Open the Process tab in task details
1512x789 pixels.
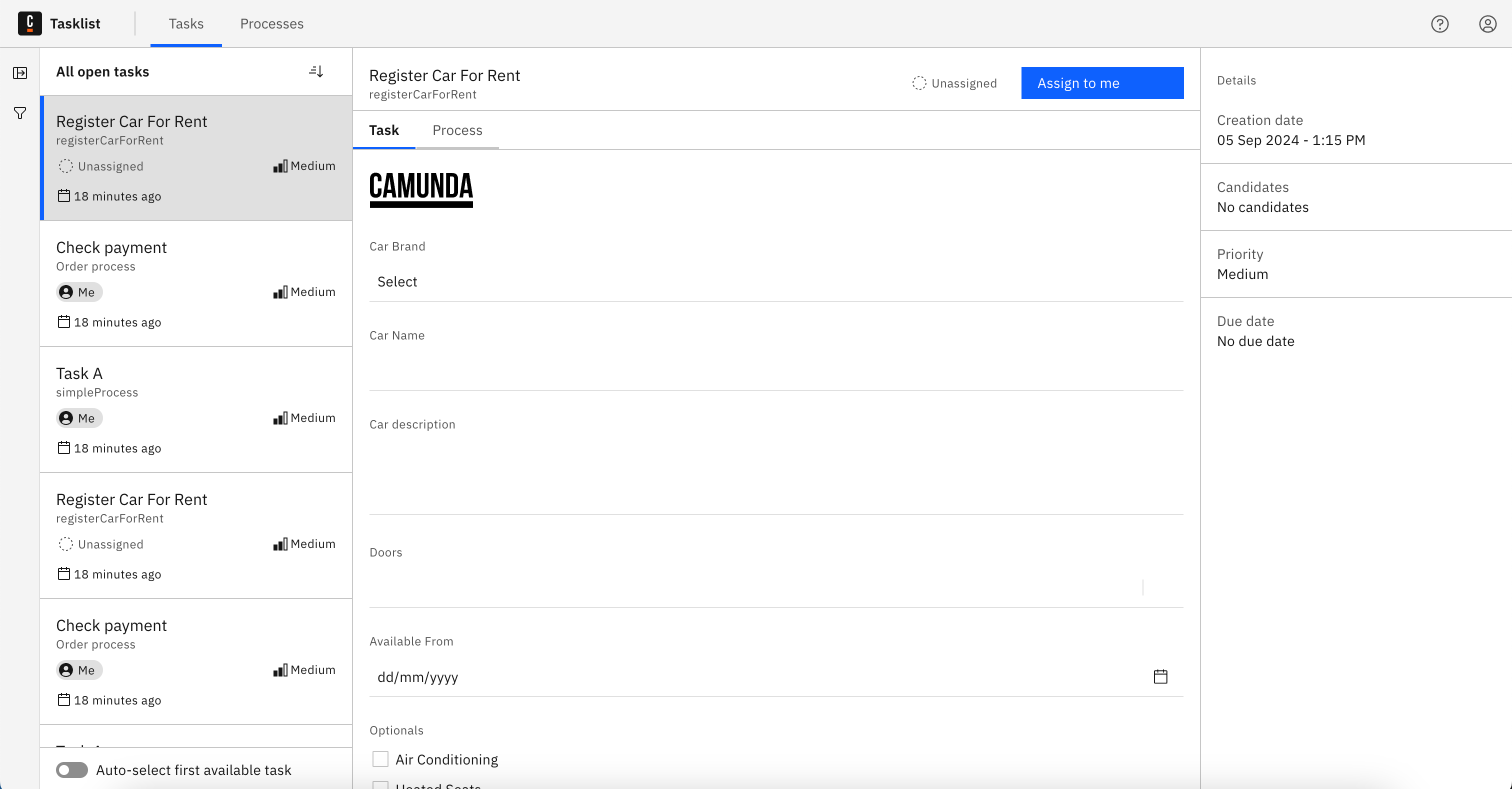457,131
